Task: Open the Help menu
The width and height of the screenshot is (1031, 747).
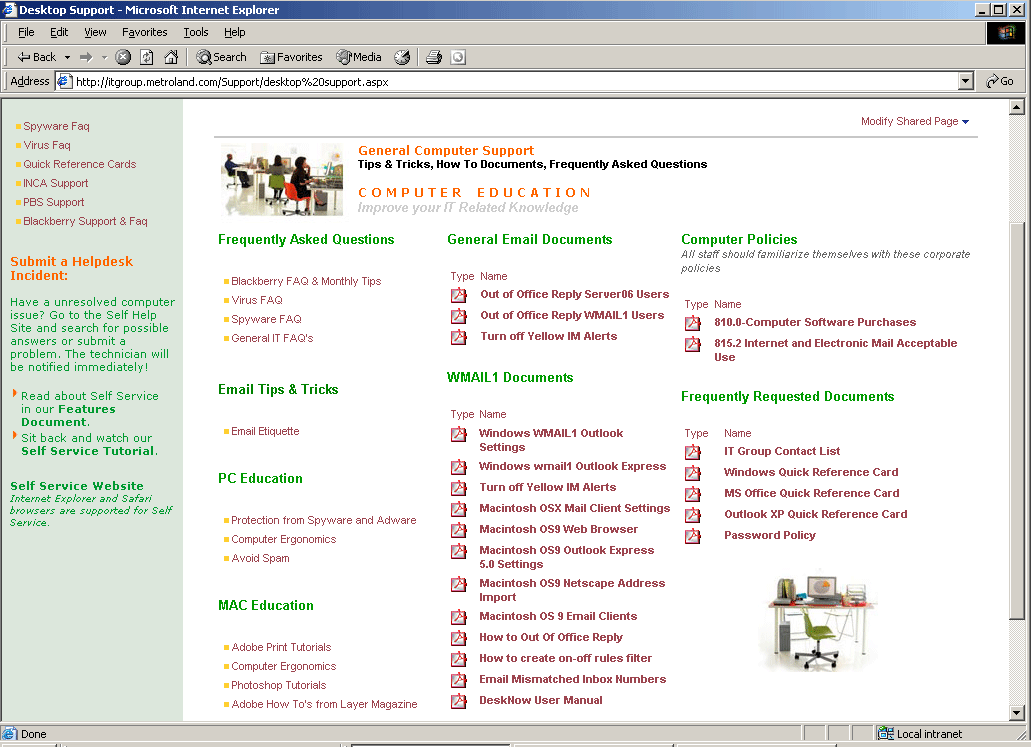Action: [235, 32]
